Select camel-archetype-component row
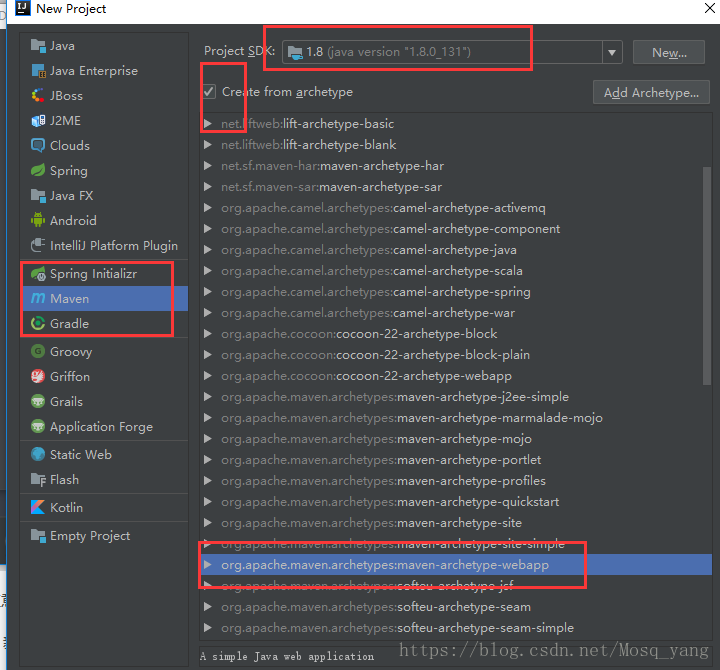 pos(456,229)
